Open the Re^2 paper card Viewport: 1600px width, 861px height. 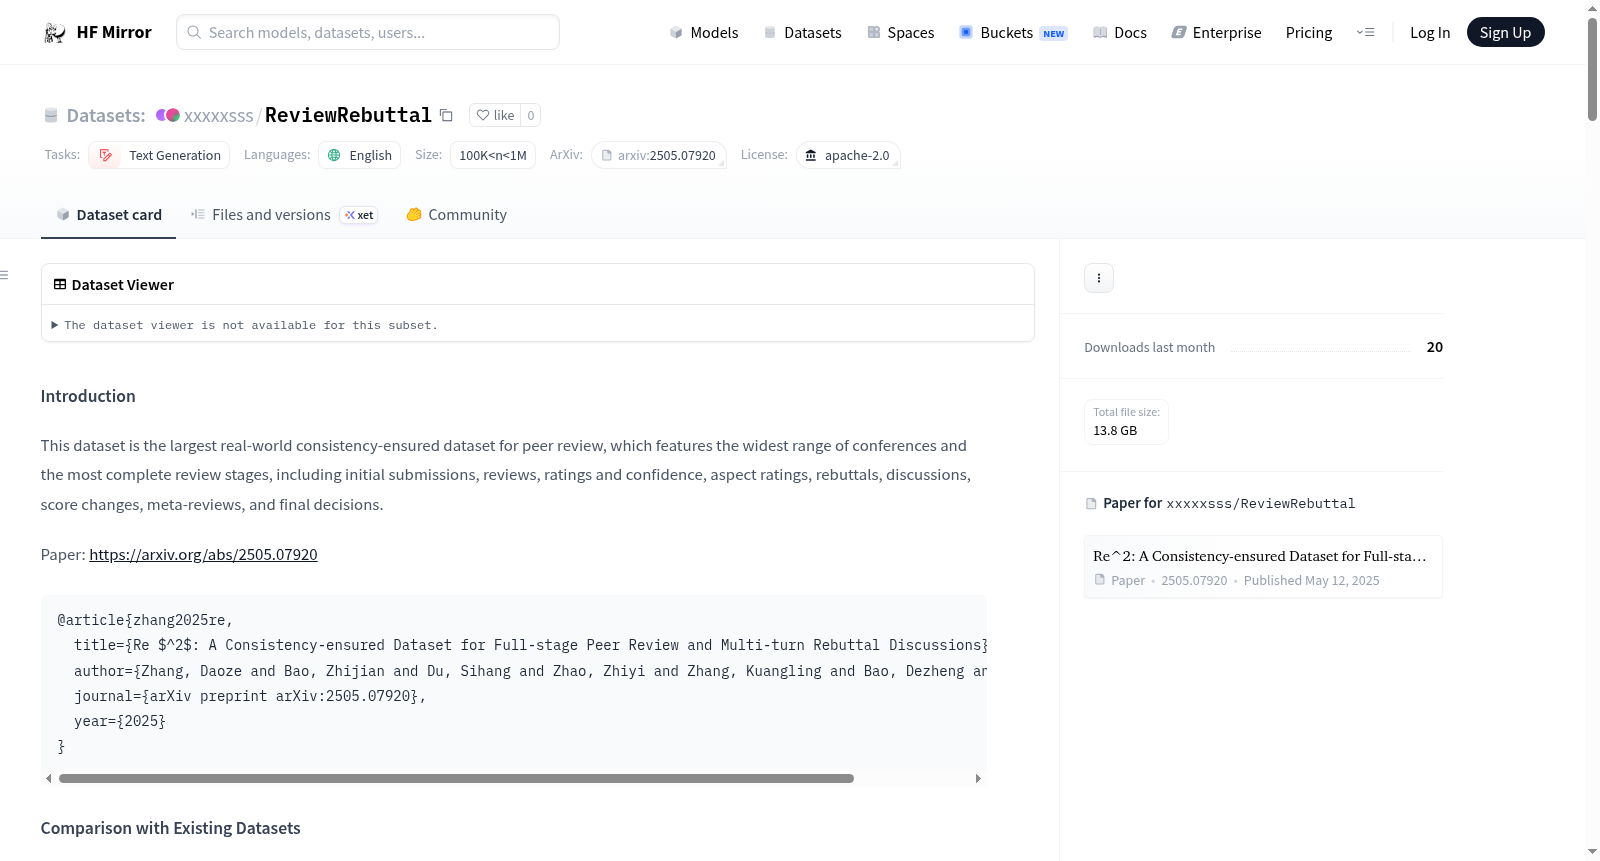[x=1263, y=567]
